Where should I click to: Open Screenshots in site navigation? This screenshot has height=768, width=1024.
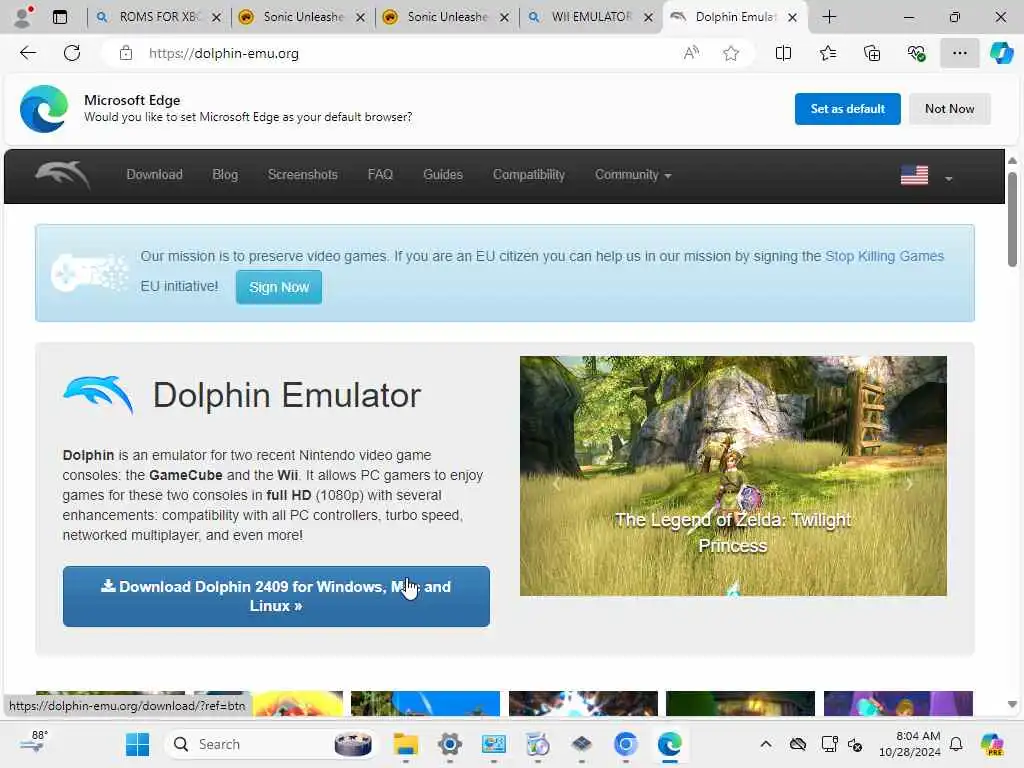pyautogui.click(x=303, y=174)
